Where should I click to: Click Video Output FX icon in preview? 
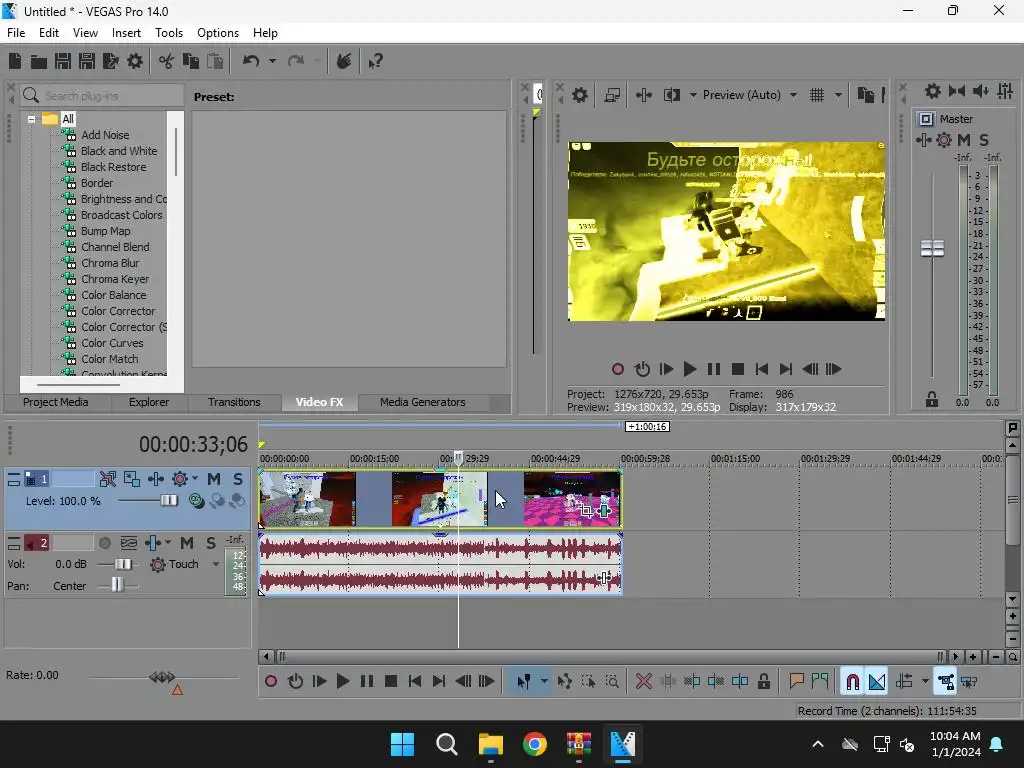point(643,95)
